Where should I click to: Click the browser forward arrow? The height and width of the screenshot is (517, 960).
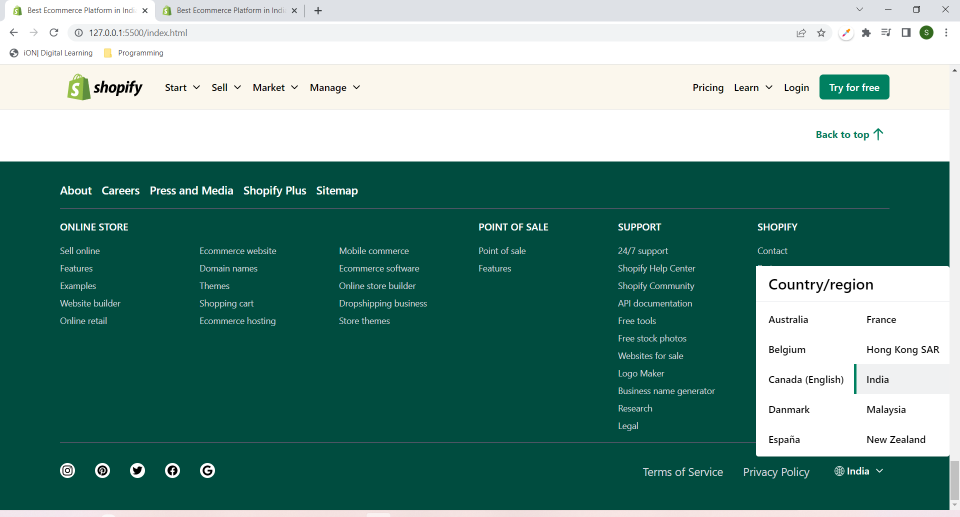[34, 32]
